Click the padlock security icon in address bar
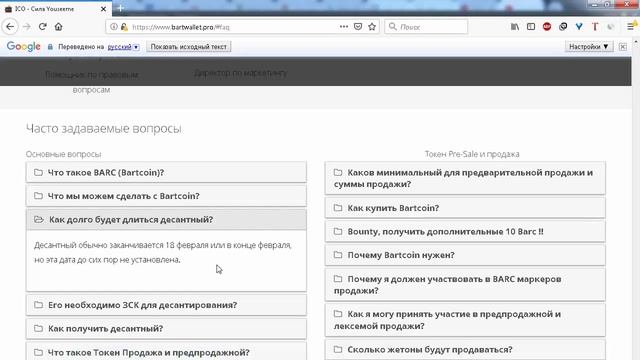The height and width of the screenshot is (360, 640). [x=124, y=27]
